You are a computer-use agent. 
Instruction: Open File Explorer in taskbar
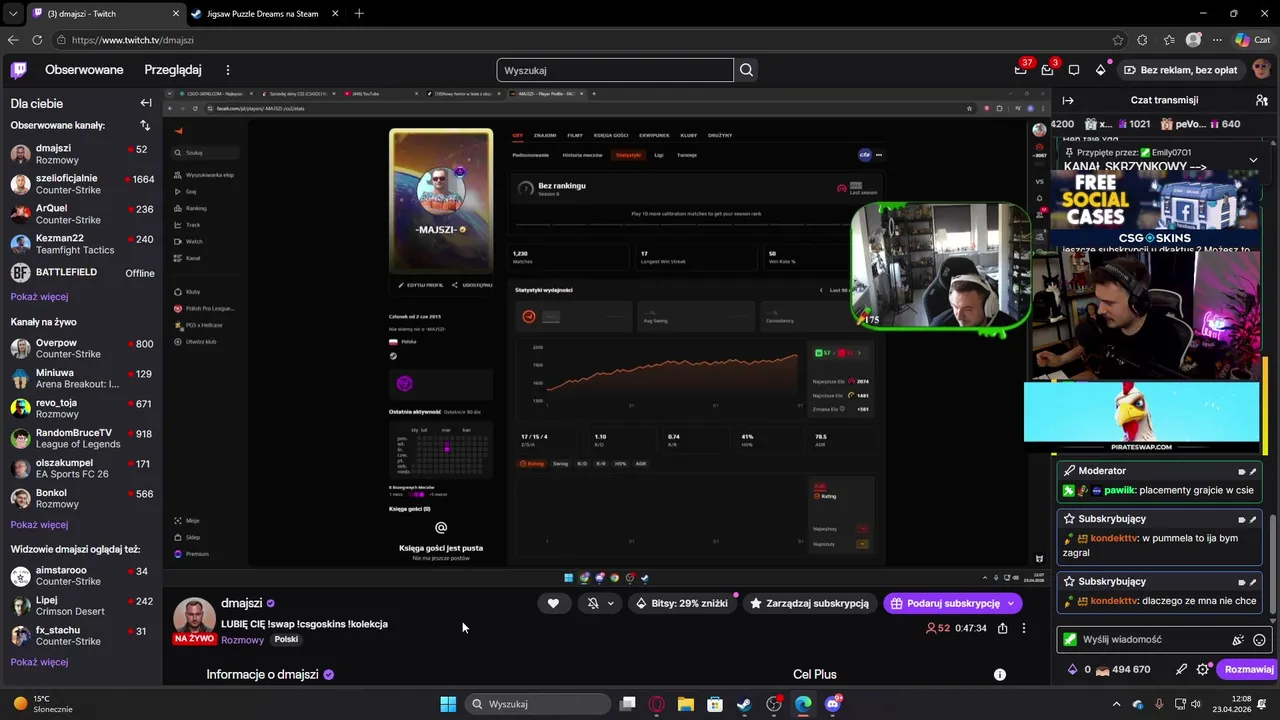point(686,704)
